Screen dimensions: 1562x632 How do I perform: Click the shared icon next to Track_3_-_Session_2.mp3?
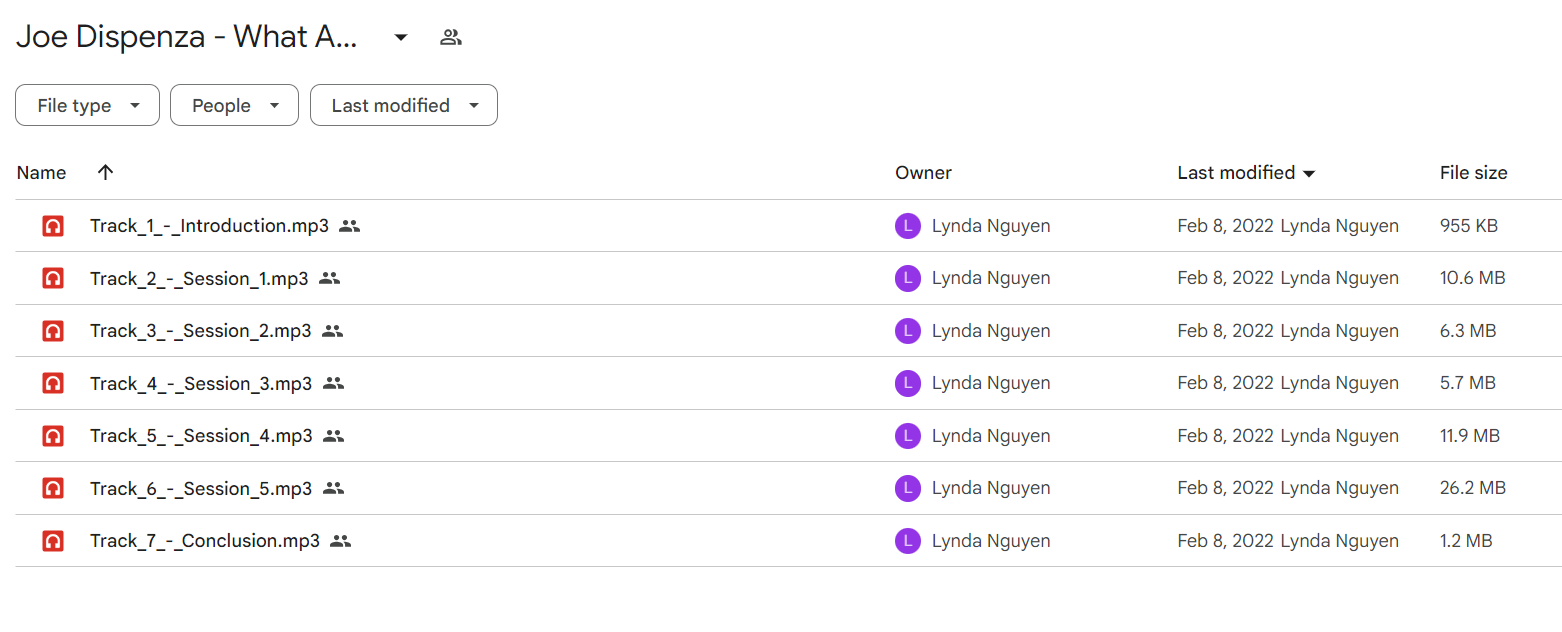(333, 331)
